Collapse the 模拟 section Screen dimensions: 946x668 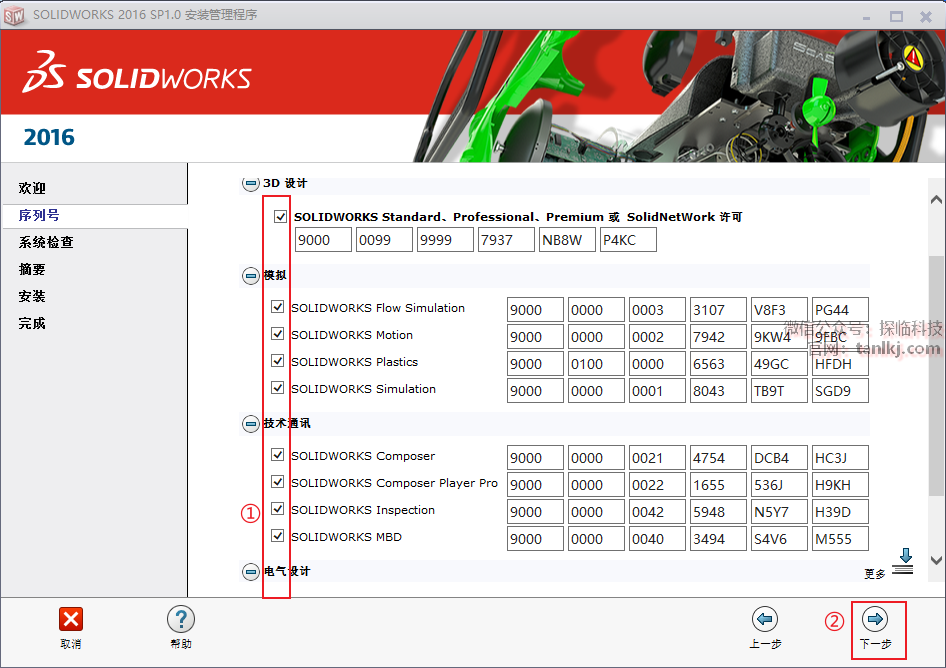[250, 276]
